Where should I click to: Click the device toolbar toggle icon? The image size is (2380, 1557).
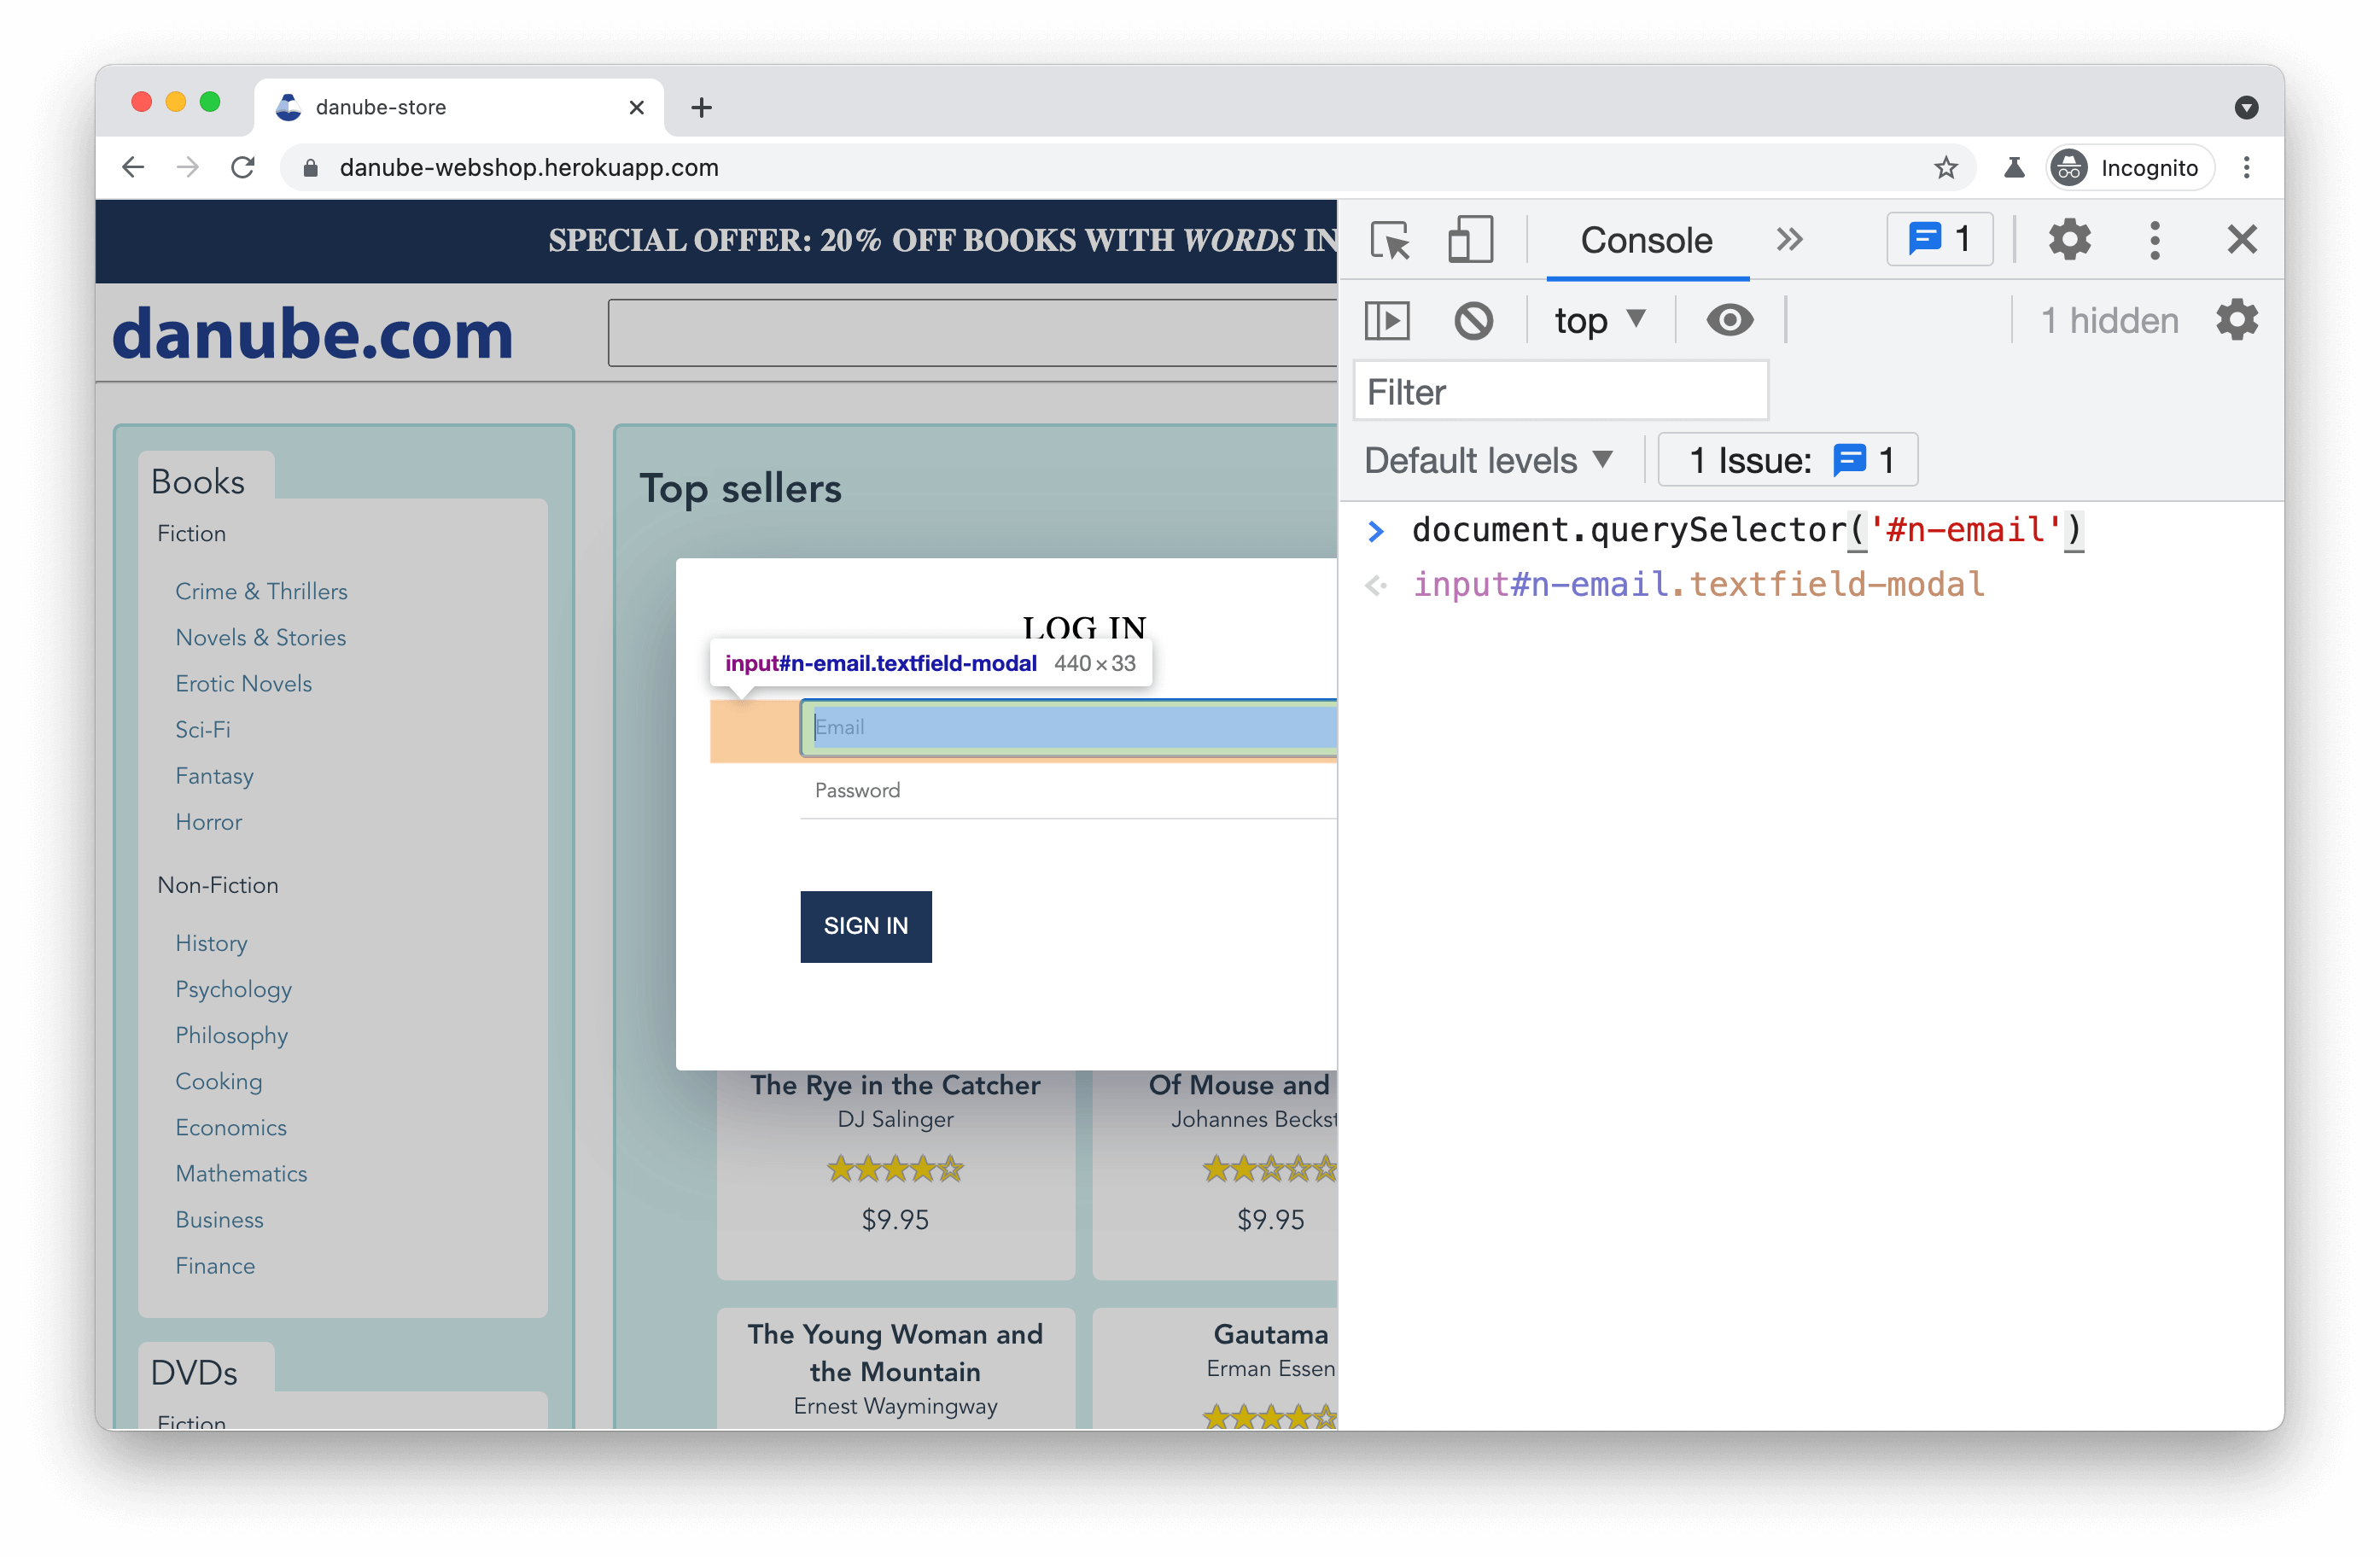(x=1468, y=240)
